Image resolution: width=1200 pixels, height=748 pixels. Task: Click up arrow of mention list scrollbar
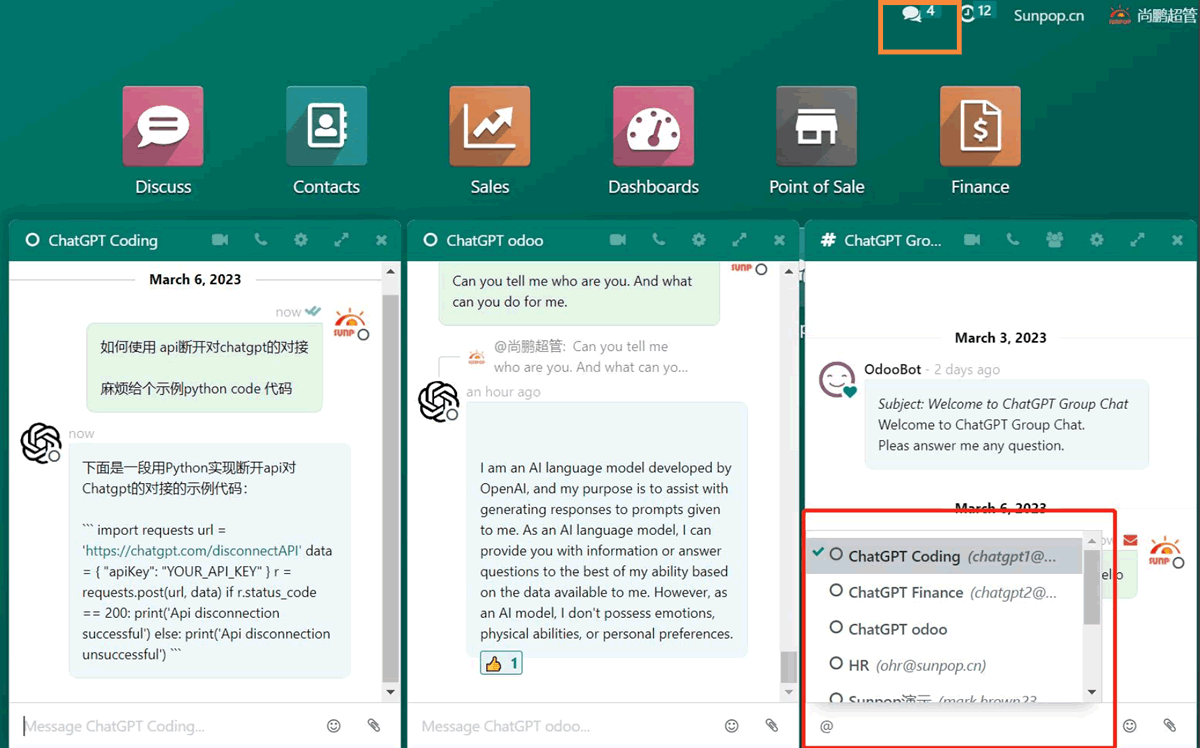click(x=1092, y=541)
